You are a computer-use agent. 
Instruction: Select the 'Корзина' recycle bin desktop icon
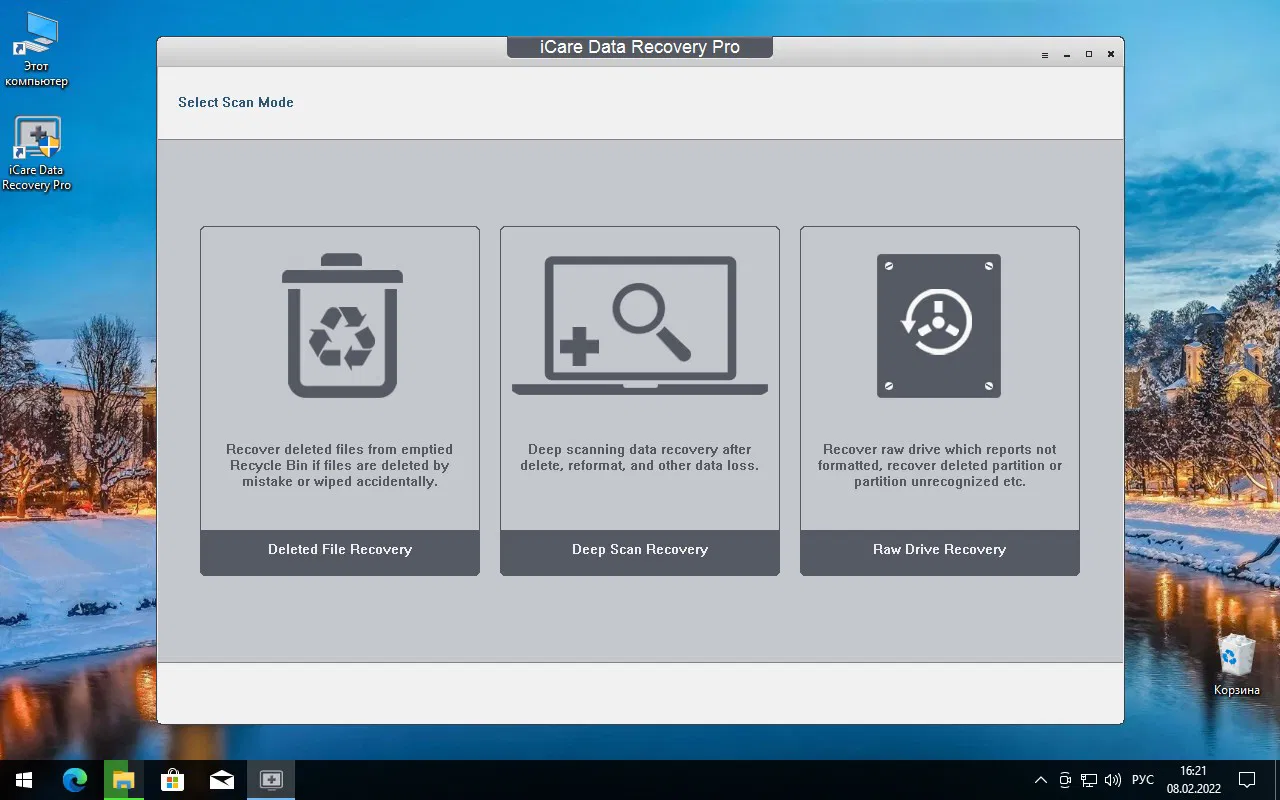(x=1237, y=665)
